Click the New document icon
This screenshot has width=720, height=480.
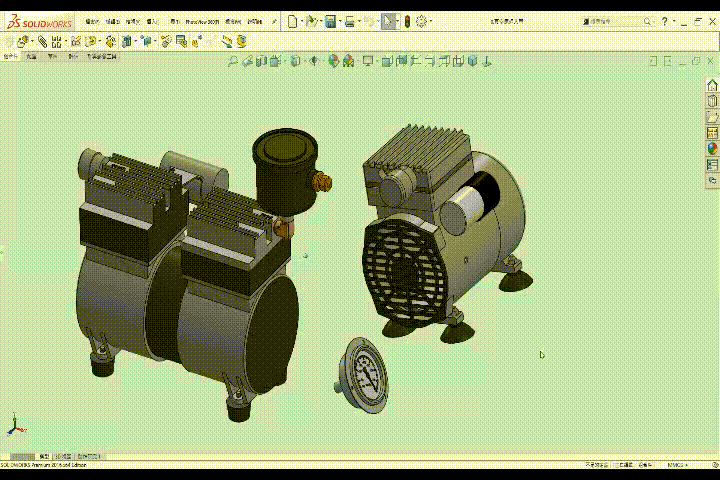(x=292, y=21)
